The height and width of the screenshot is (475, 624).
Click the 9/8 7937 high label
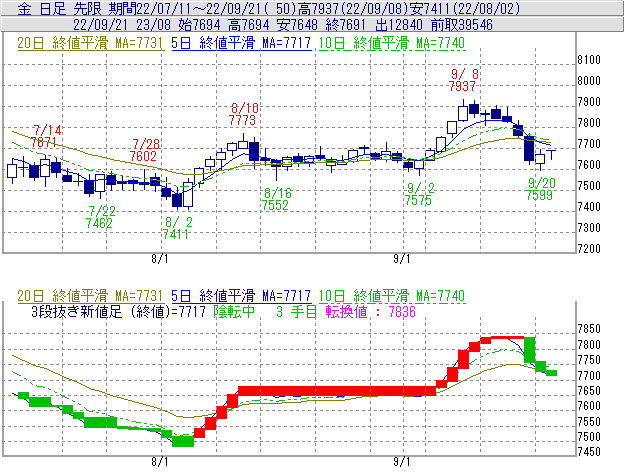pos(463,80)
